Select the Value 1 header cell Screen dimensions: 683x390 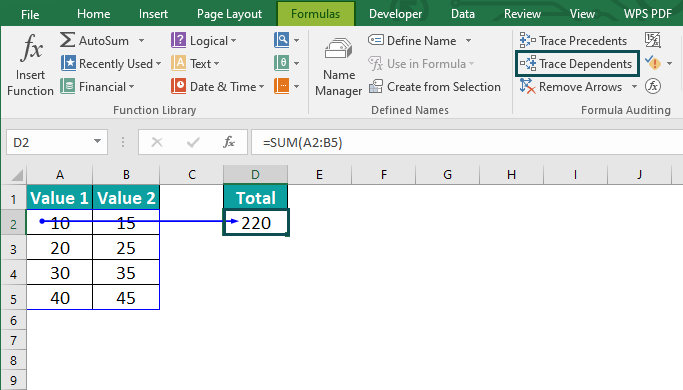pos(60,197)
